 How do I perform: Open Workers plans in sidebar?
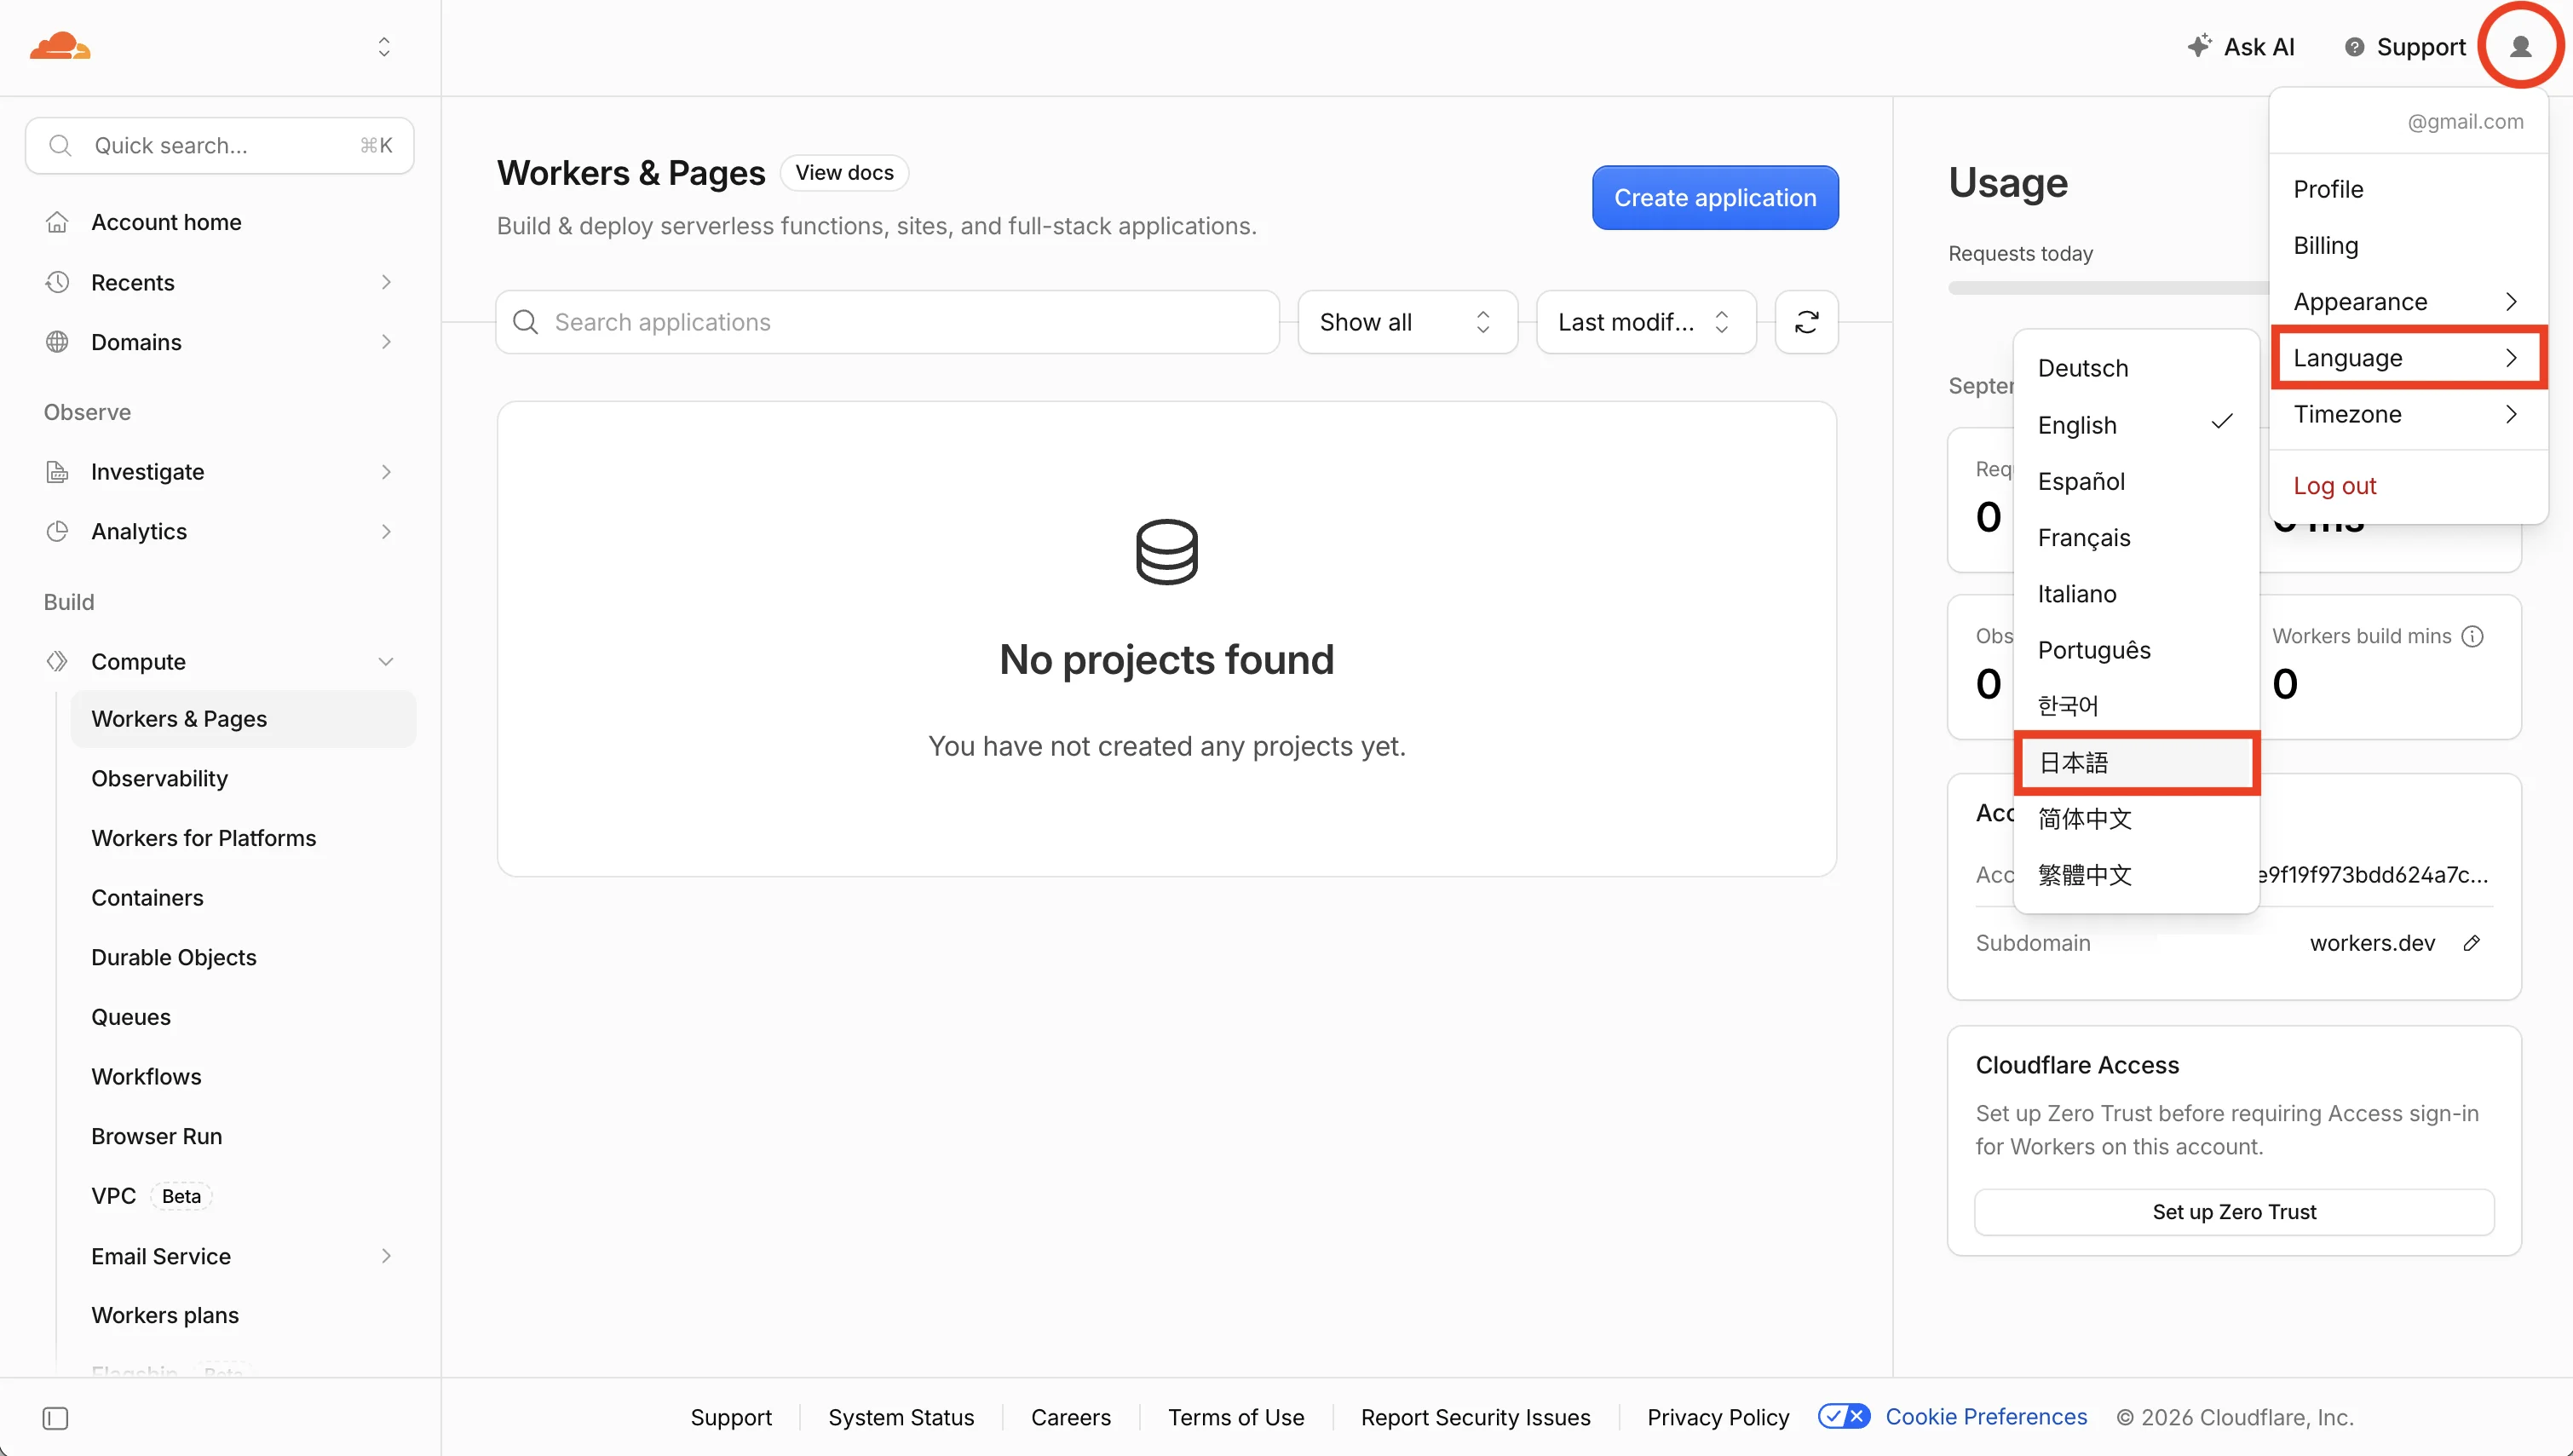[165, 1315]
